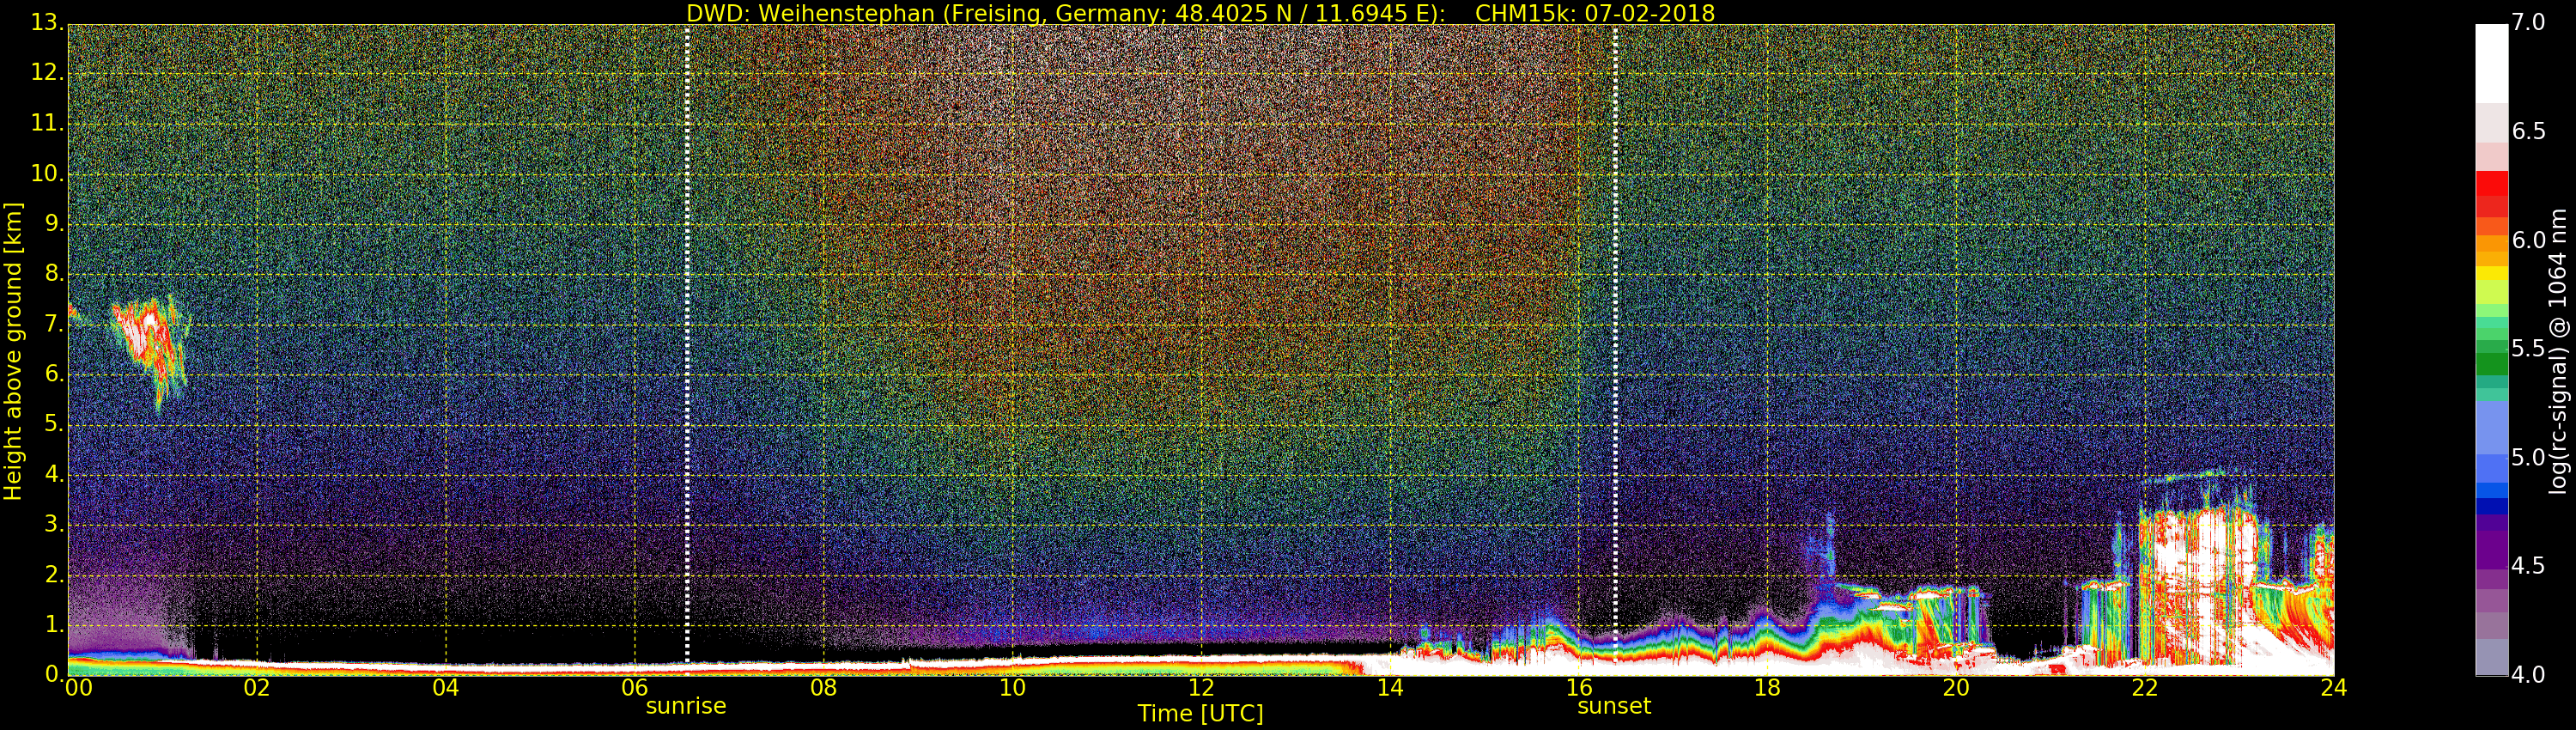
Task: Click the "7.0" colorbar tick value
Action: click(2528, 22)
